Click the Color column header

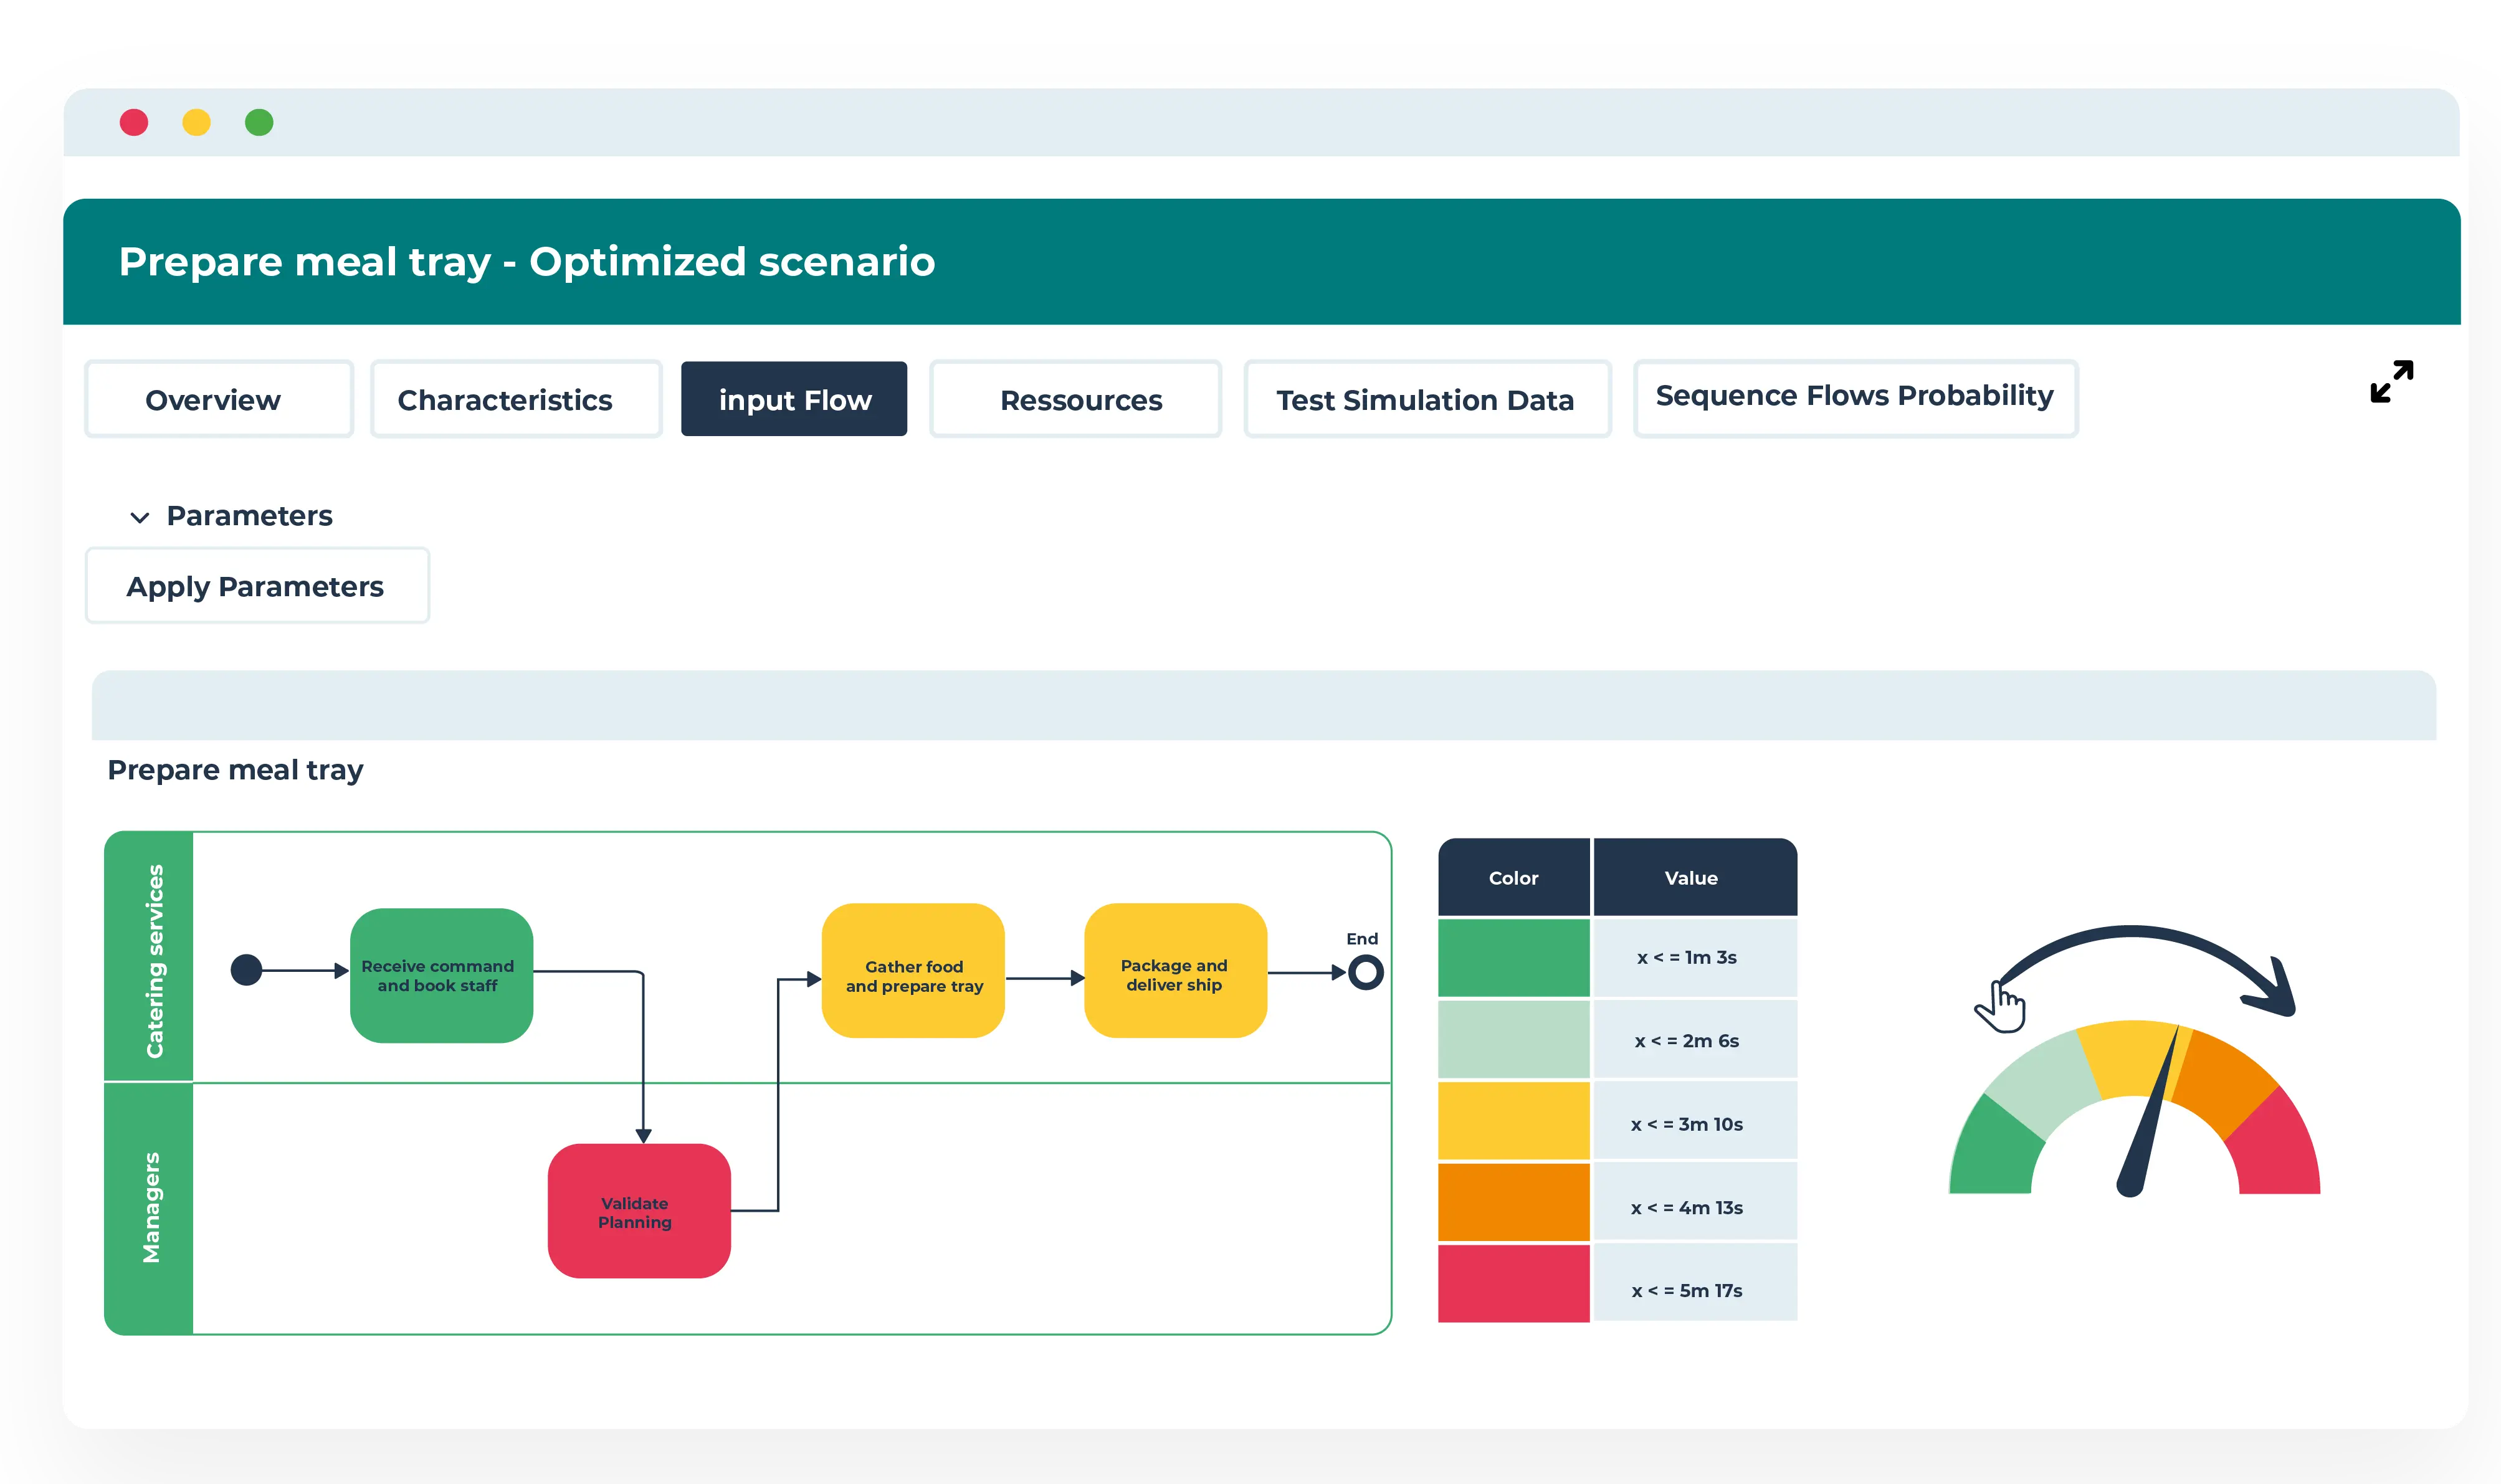(1513, 877)
